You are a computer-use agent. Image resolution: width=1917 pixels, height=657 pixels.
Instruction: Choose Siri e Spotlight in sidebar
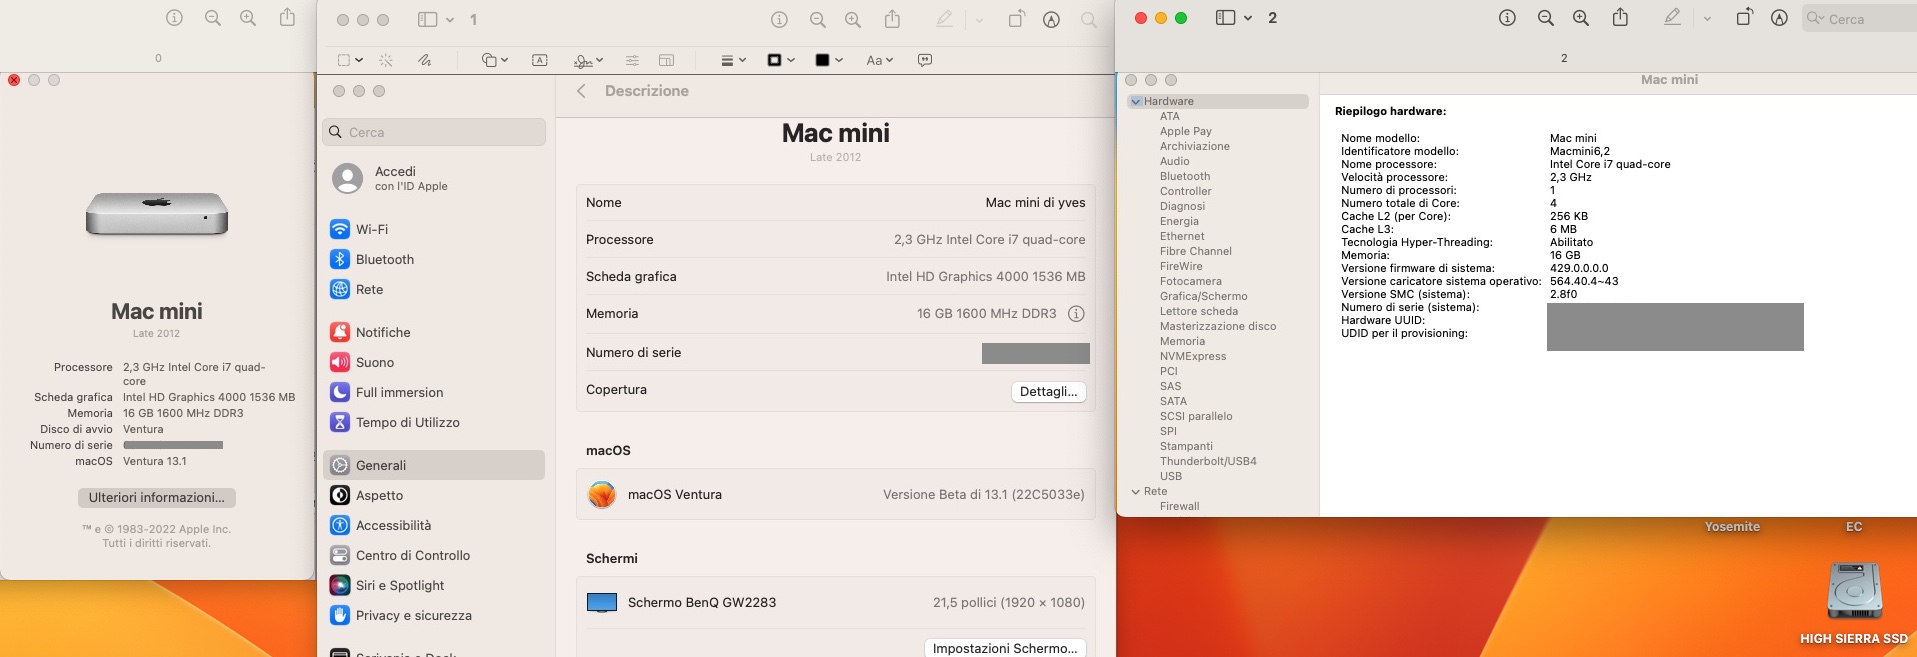pyautogui.click(x=434, y=585)
